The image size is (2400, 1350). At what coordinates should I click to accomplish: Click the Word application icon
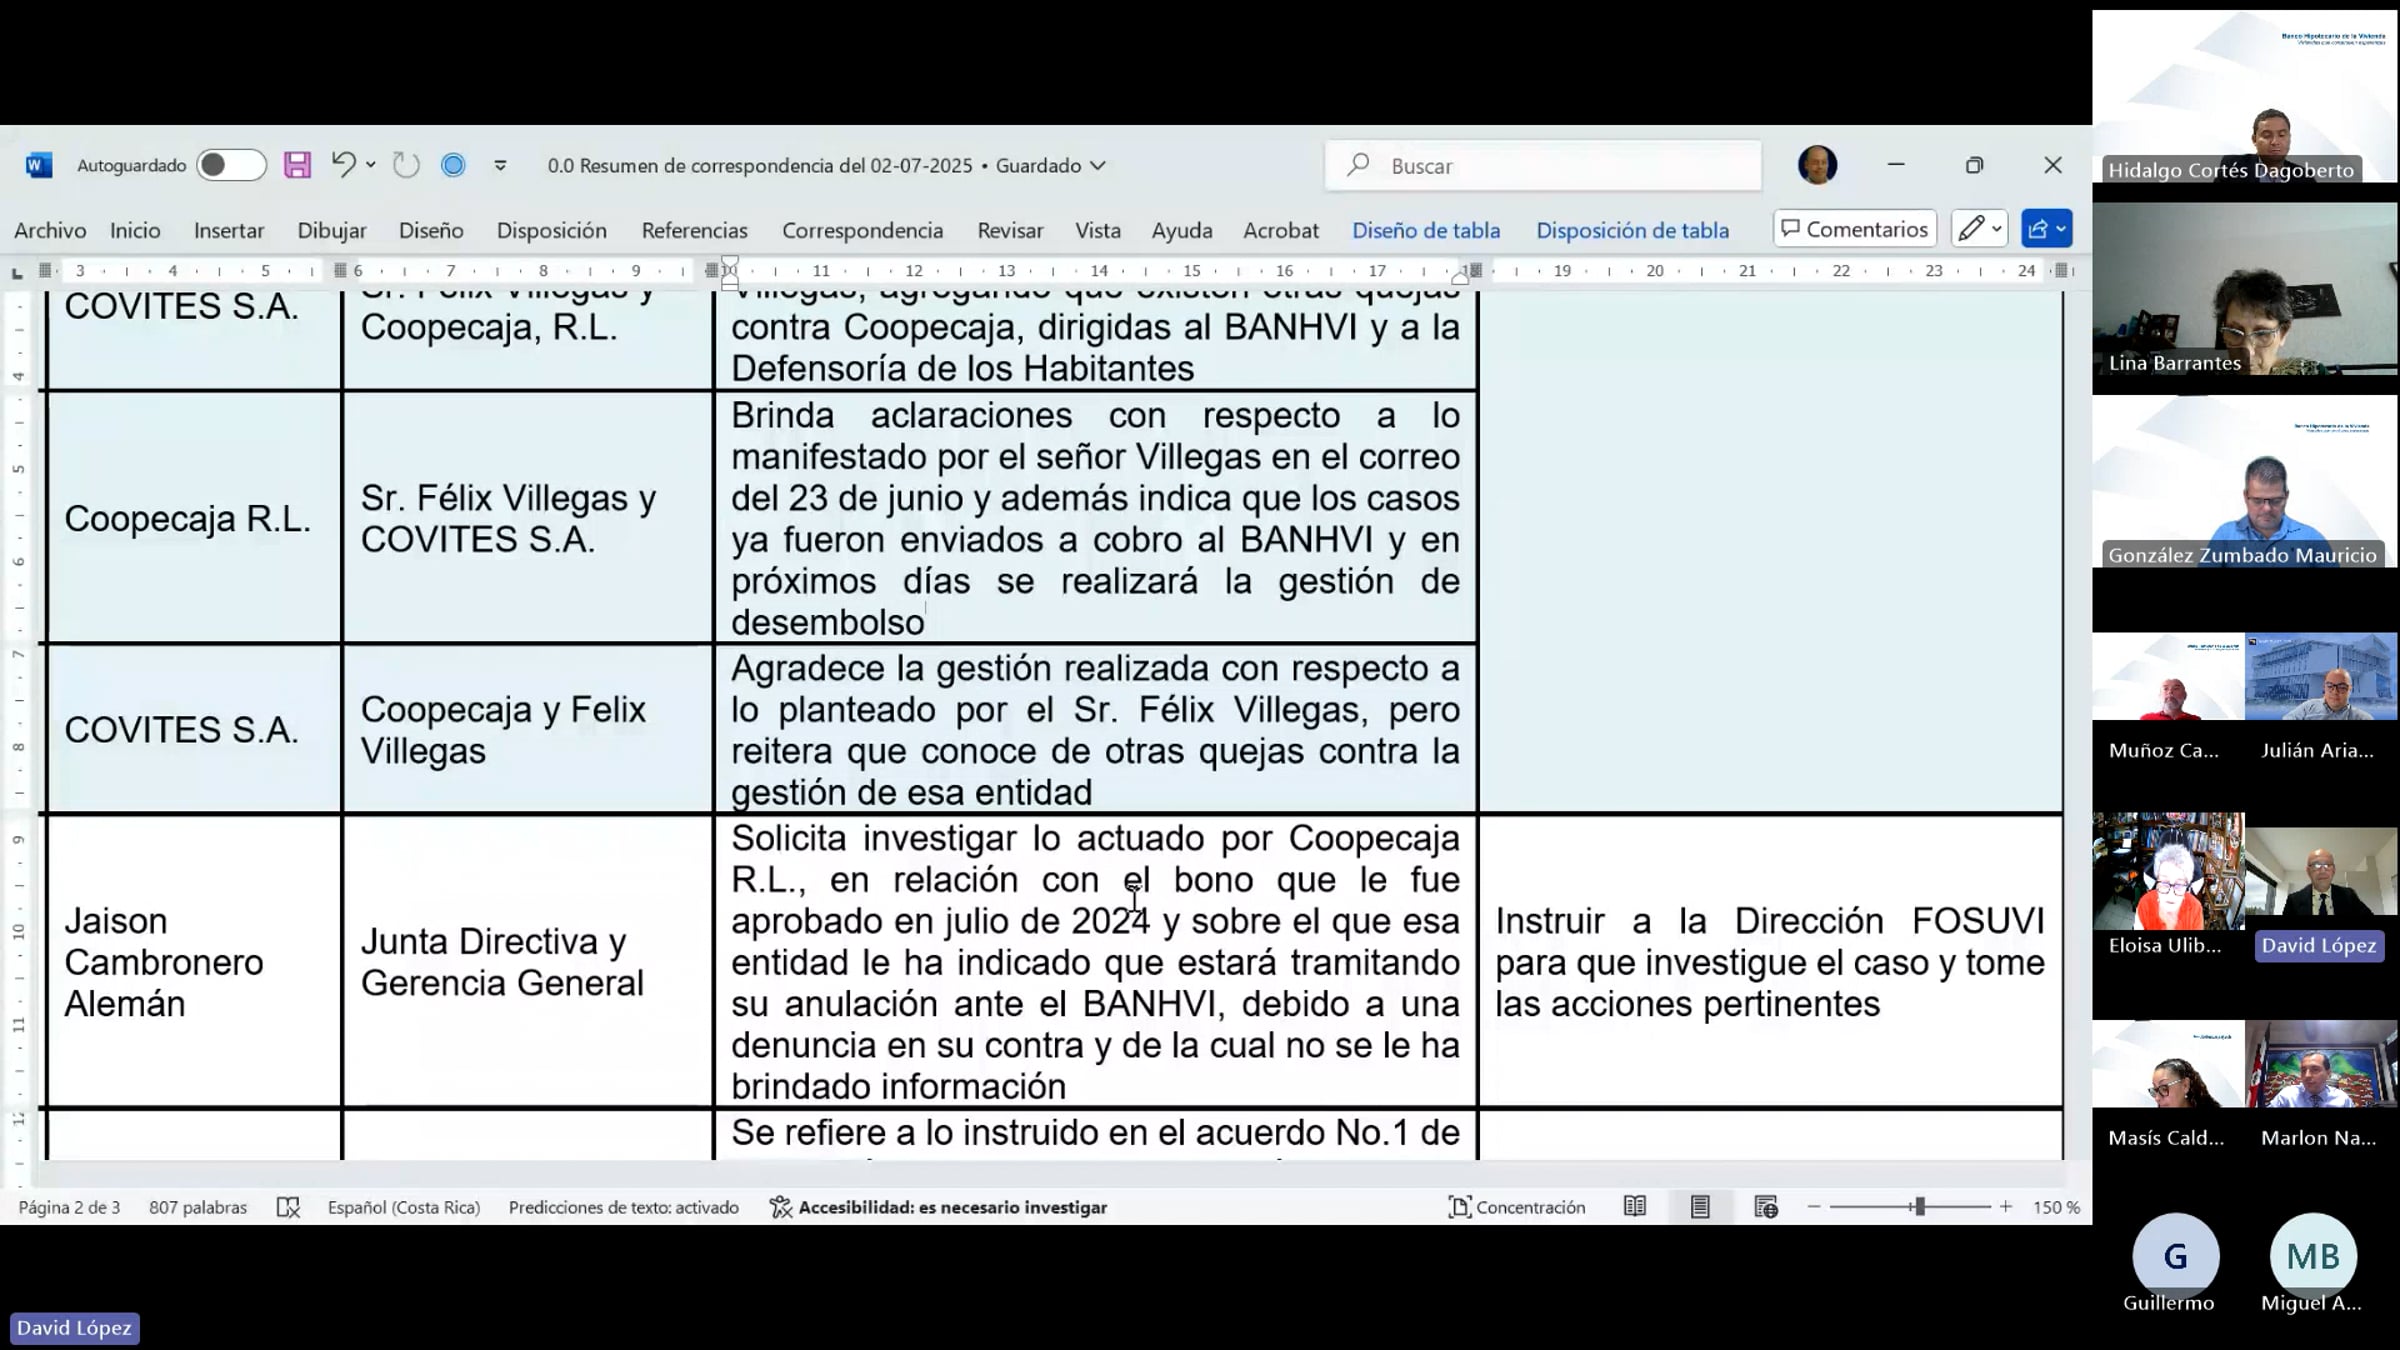[x=39, y=165]
